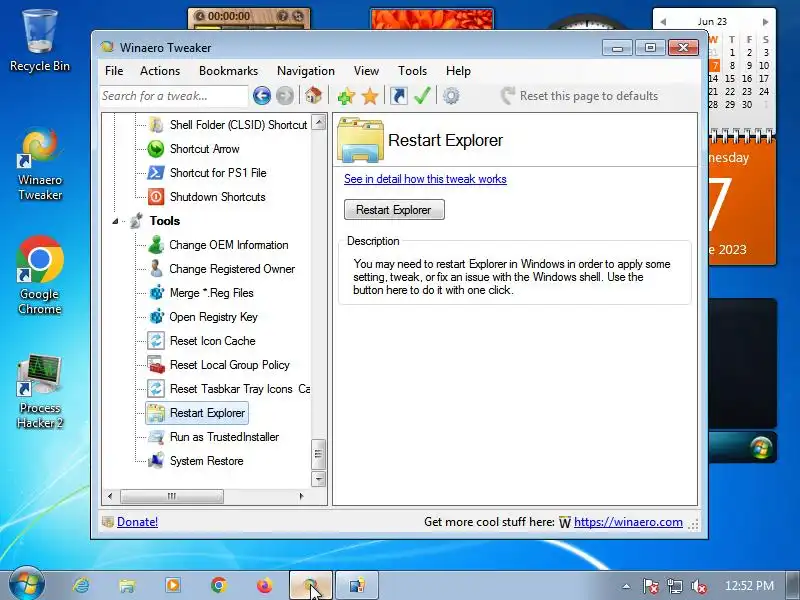
Task: Click the horizontal scrollbar right arrow
Action: coord(302,496)
